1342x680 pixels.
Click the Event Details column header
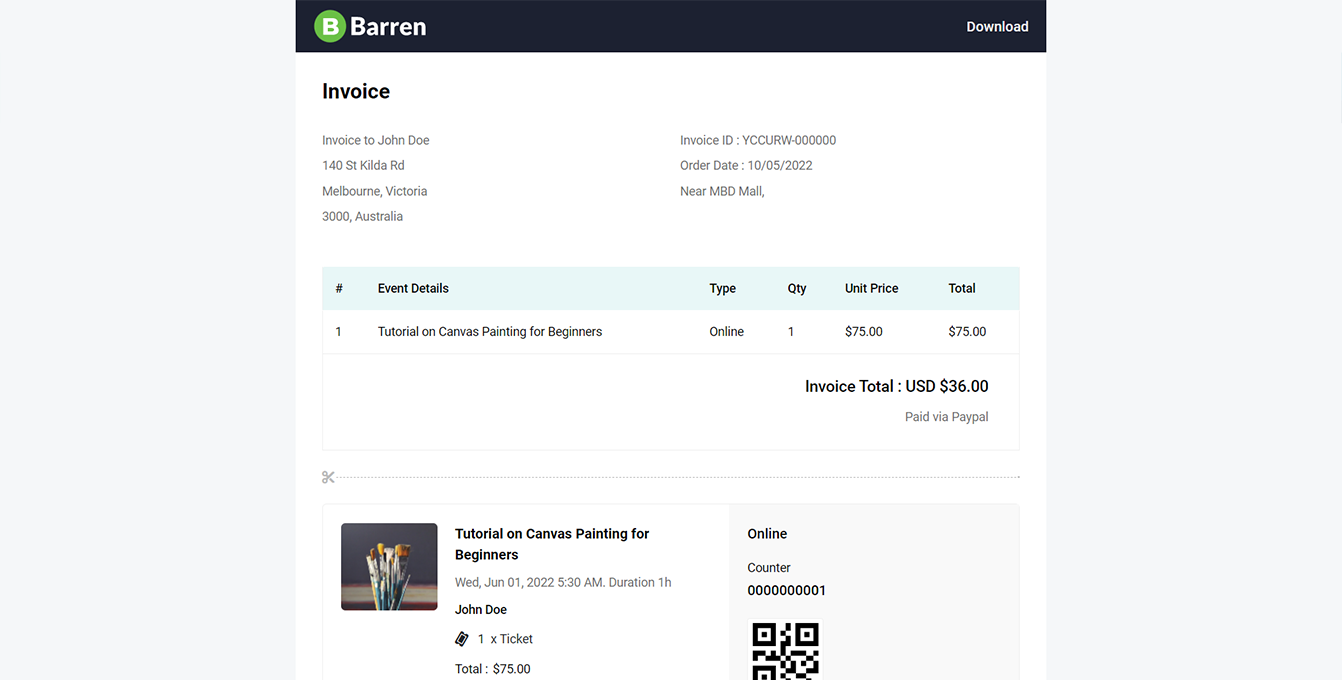click(x=413, y=288)
